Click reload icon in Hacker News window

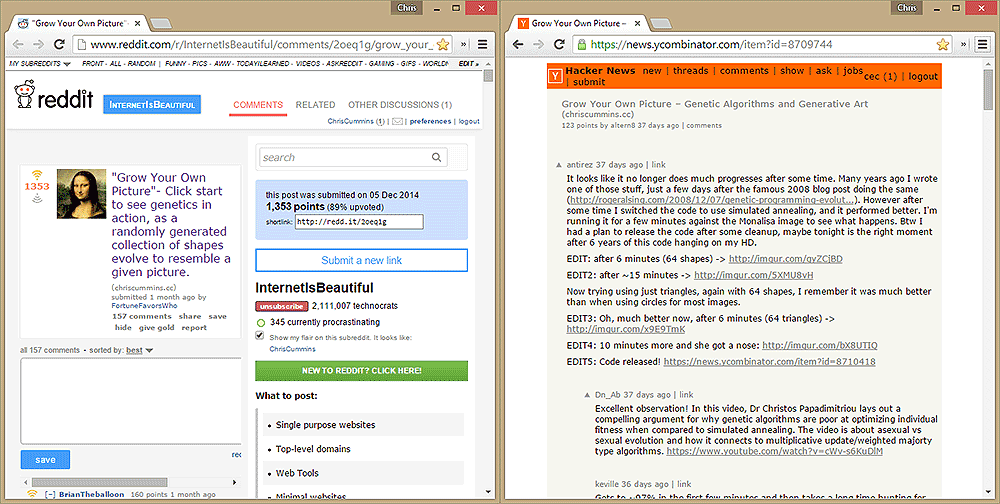(559, 45)
